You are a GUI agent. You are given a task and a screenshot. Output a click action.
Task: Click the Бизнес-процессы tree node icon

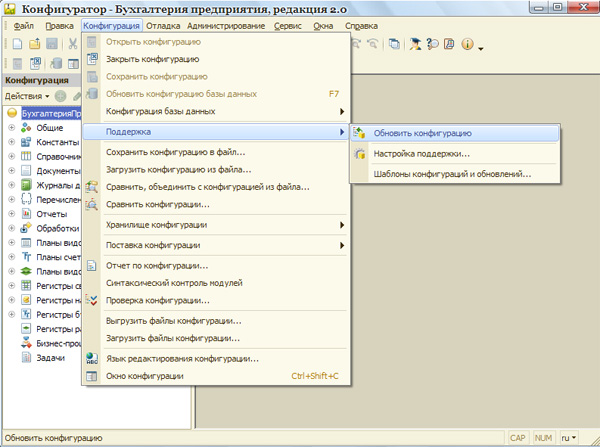tap(26, 343)
